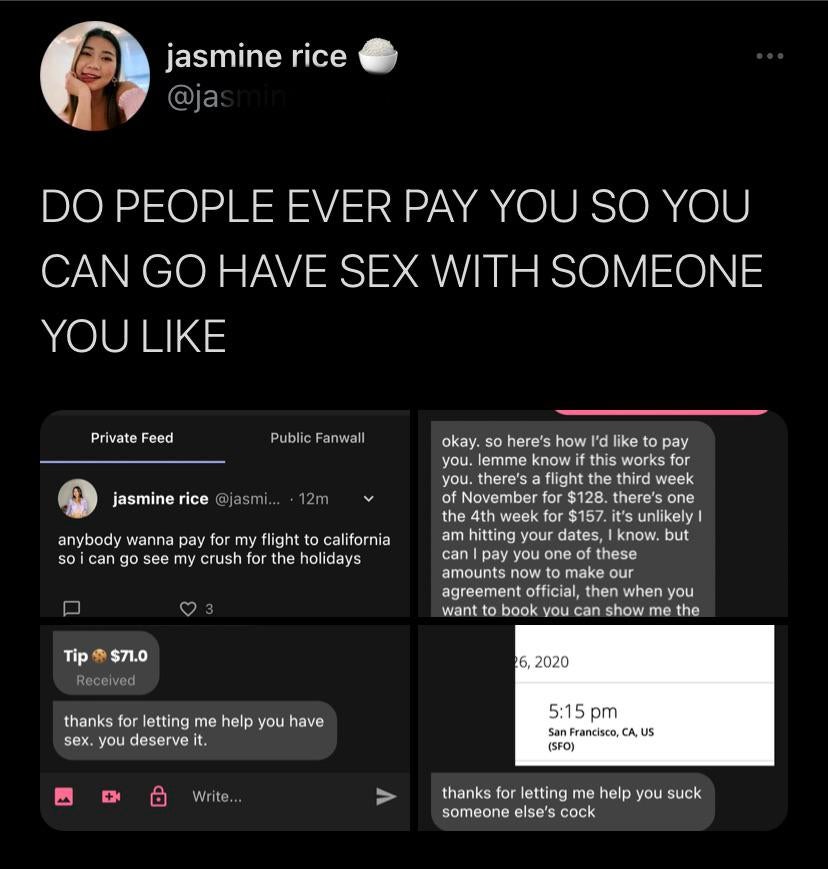
Task: Select the message about the $128 flight
Action: point(573,519)
